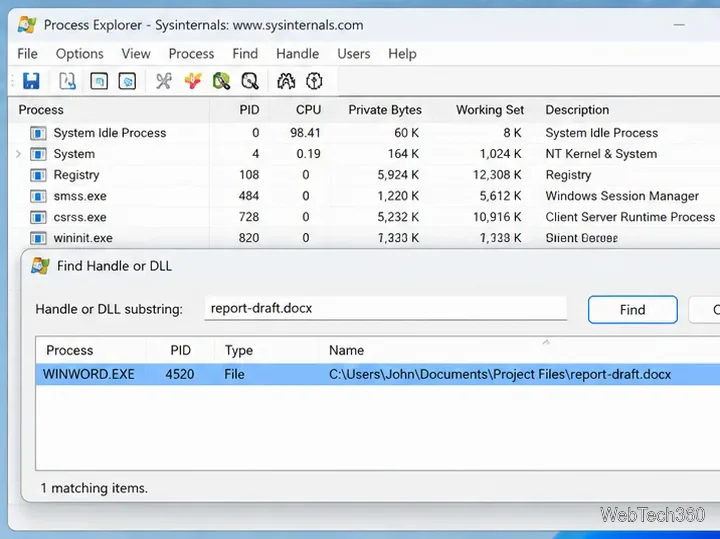Image resolution: width=720 pixels, height=539 pixels.
Task: Select the smss.exe process name
Action: point(80,197)
